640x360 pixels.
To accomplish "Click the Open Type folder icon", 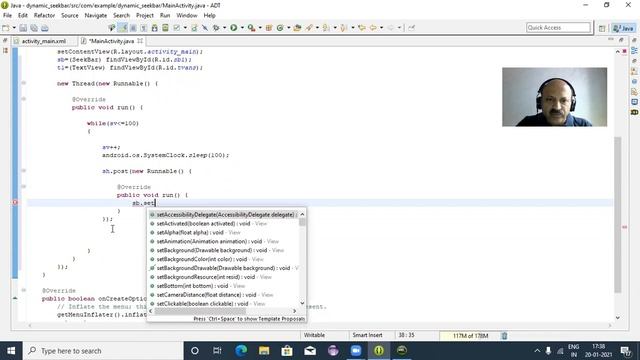I will [298, 28].
